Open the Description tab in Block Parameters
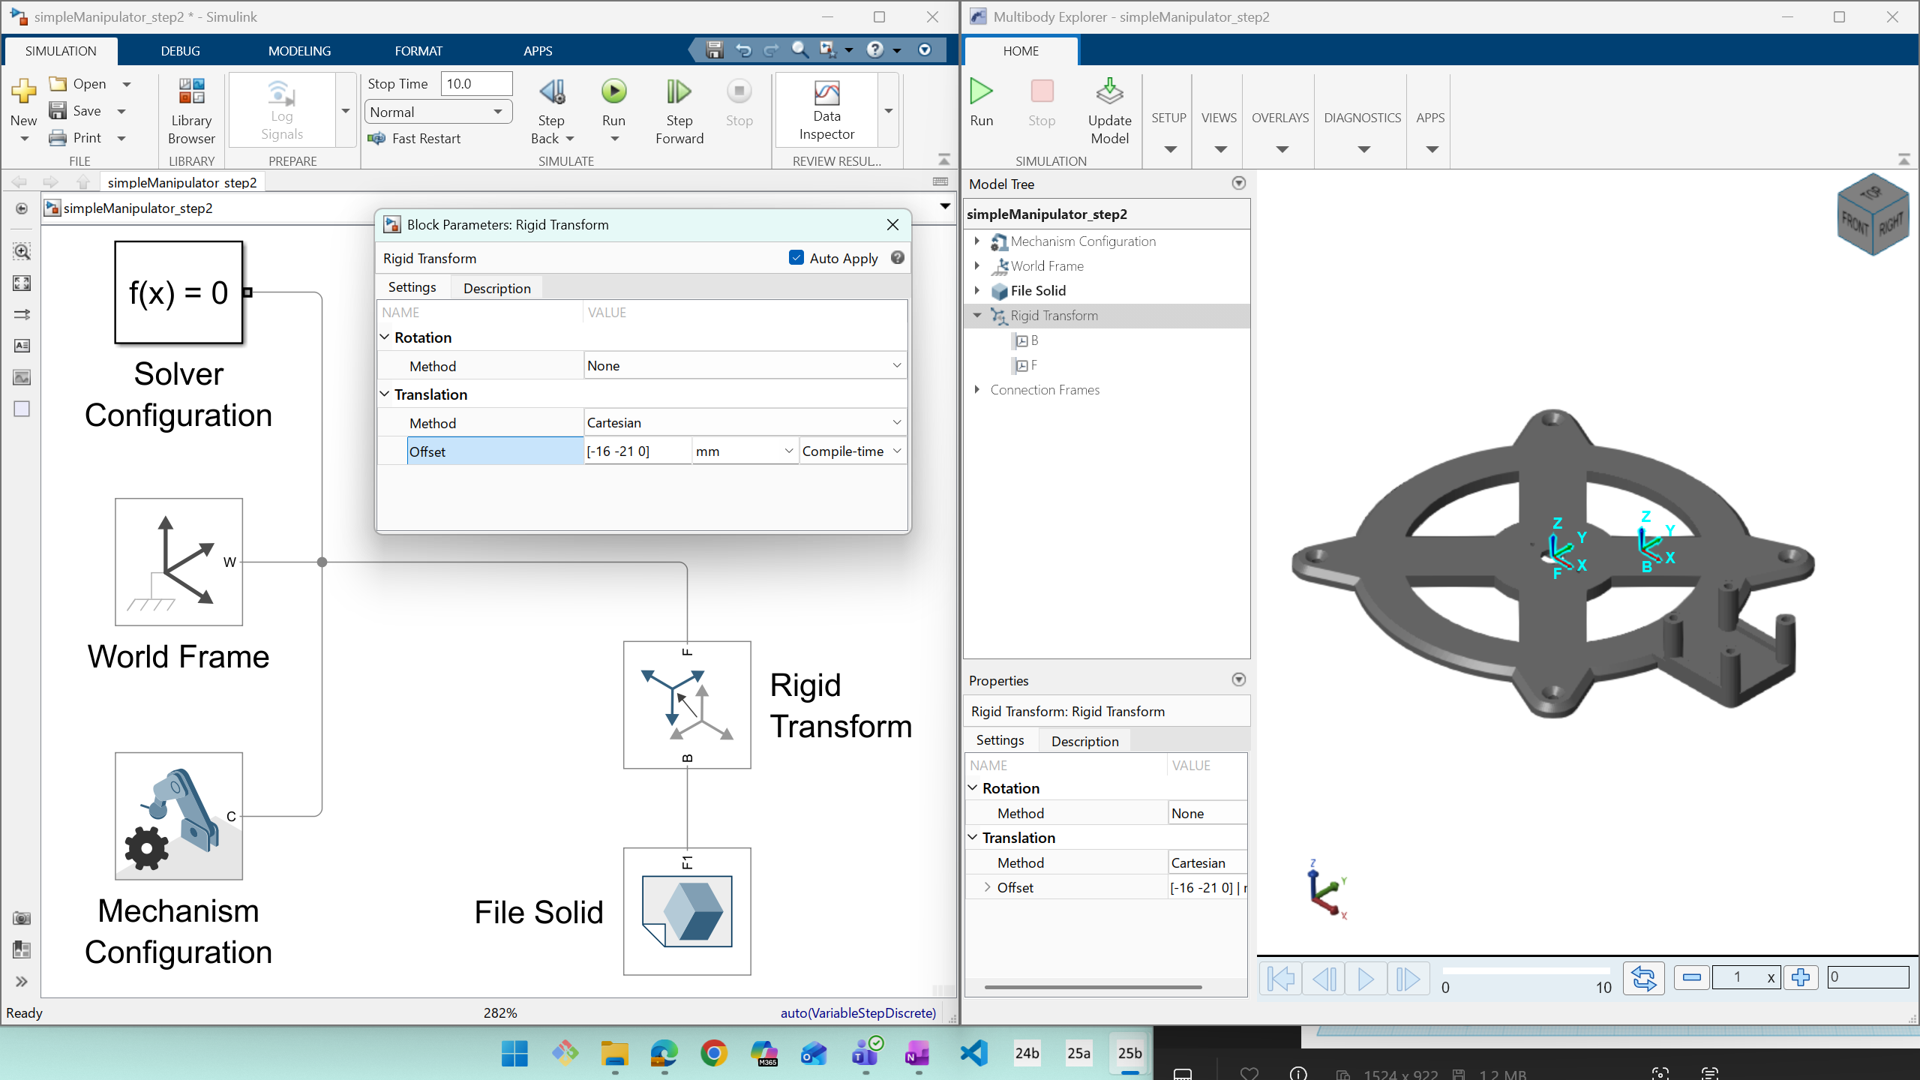The height and width of the screenshot is (1080, 1920). (496, 288)
